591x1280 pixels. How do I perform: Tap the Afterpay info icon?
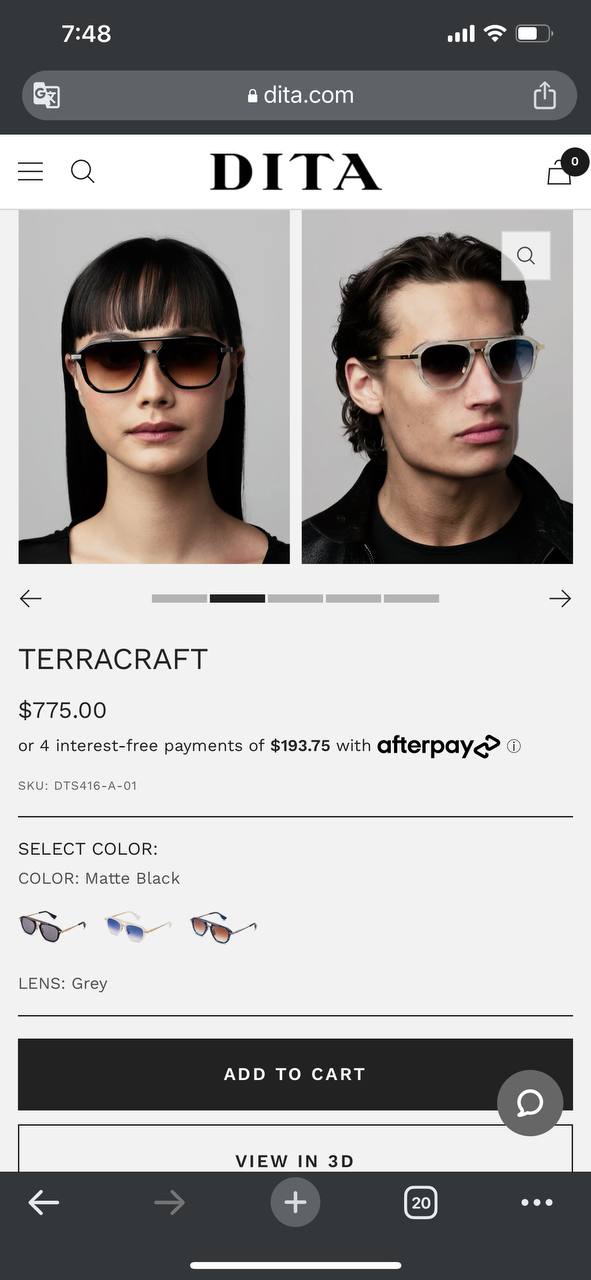(x=514, y=746)
